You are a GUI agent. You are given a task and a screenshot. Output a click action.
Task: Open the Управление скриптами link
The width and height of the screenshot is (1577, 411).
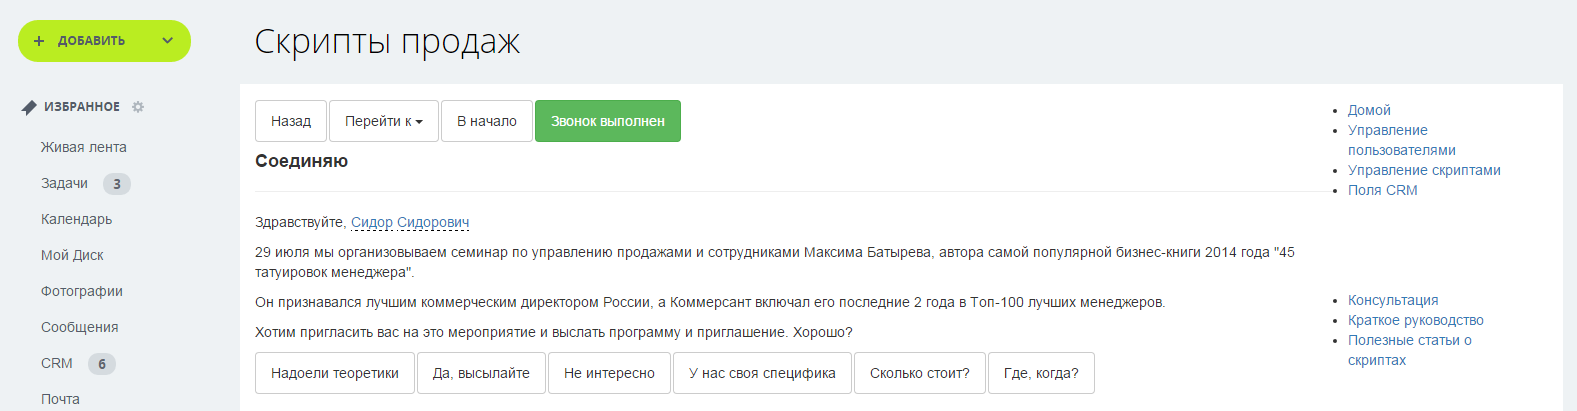click(1424, 170)
